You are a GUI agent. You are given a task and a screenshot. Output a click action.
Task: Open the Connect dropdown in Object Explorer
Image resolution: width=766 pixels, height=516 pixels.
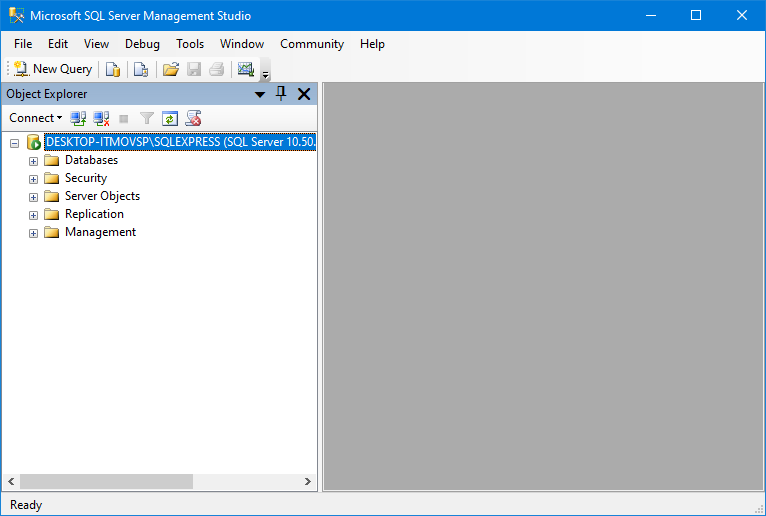click(x=35, y=118)
